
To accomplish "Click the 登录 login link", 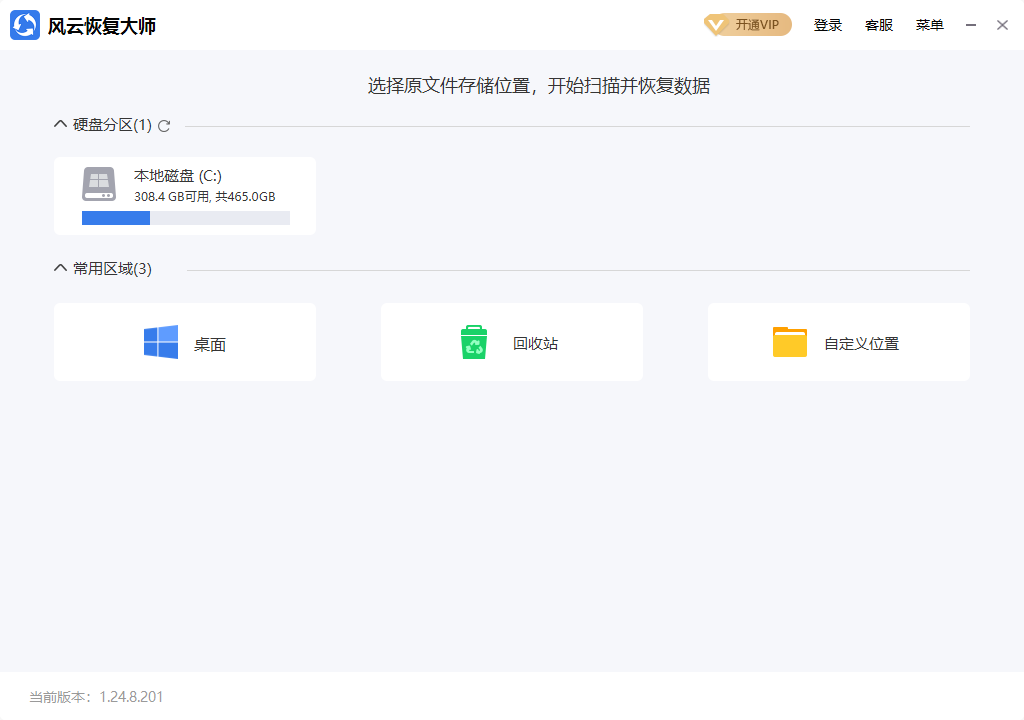I will coord(828,24).
